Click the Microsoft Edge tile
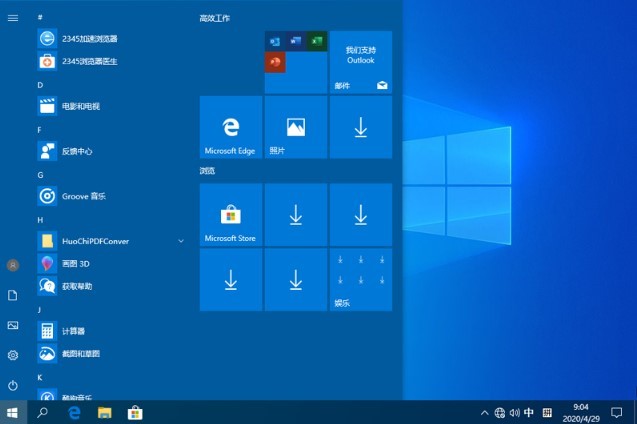Screen dimensions: 637x424 coord(231,127)
